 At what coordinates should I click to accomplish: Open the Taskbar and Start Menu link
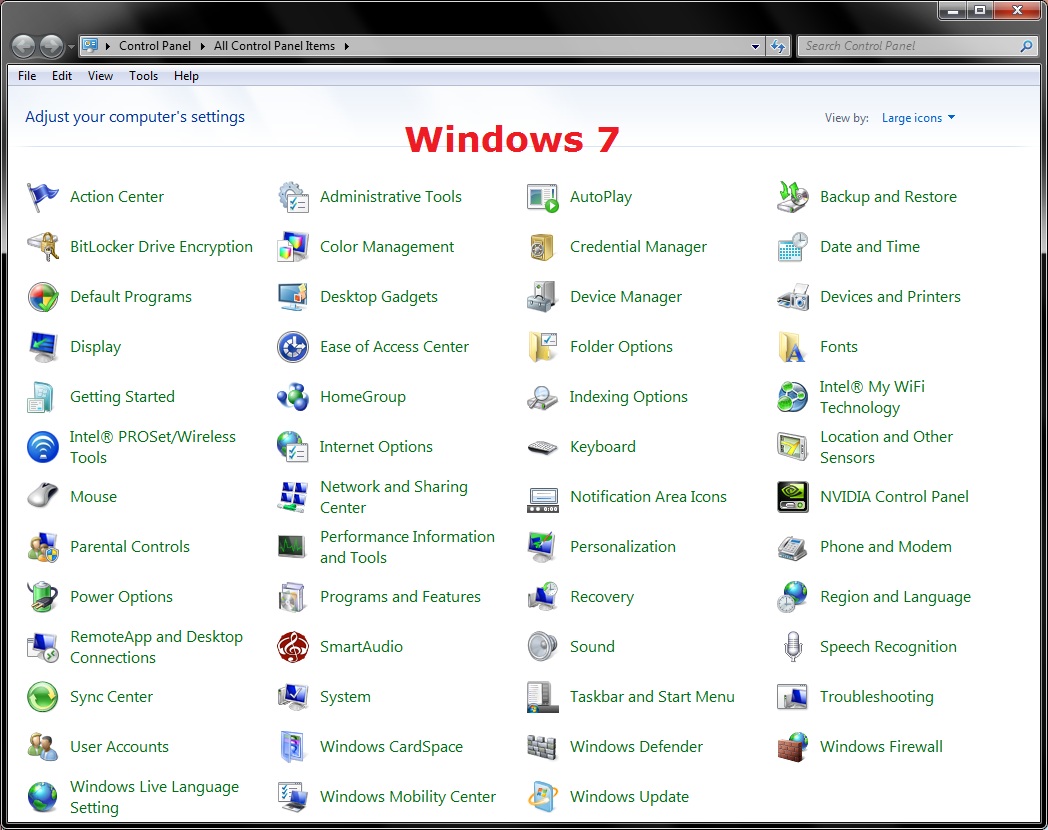point(652,697)
